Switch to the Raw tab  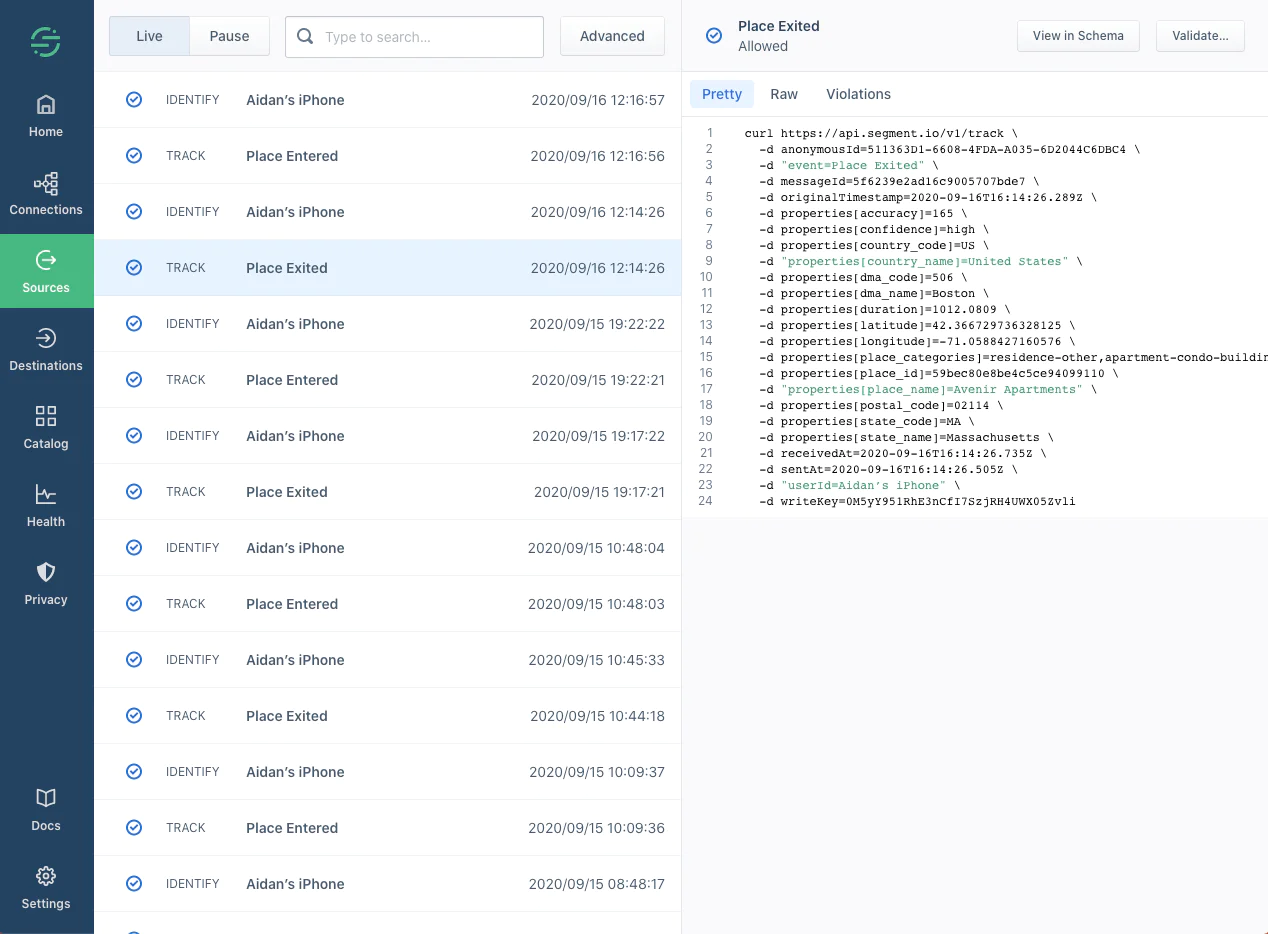(x=784, y=93)
